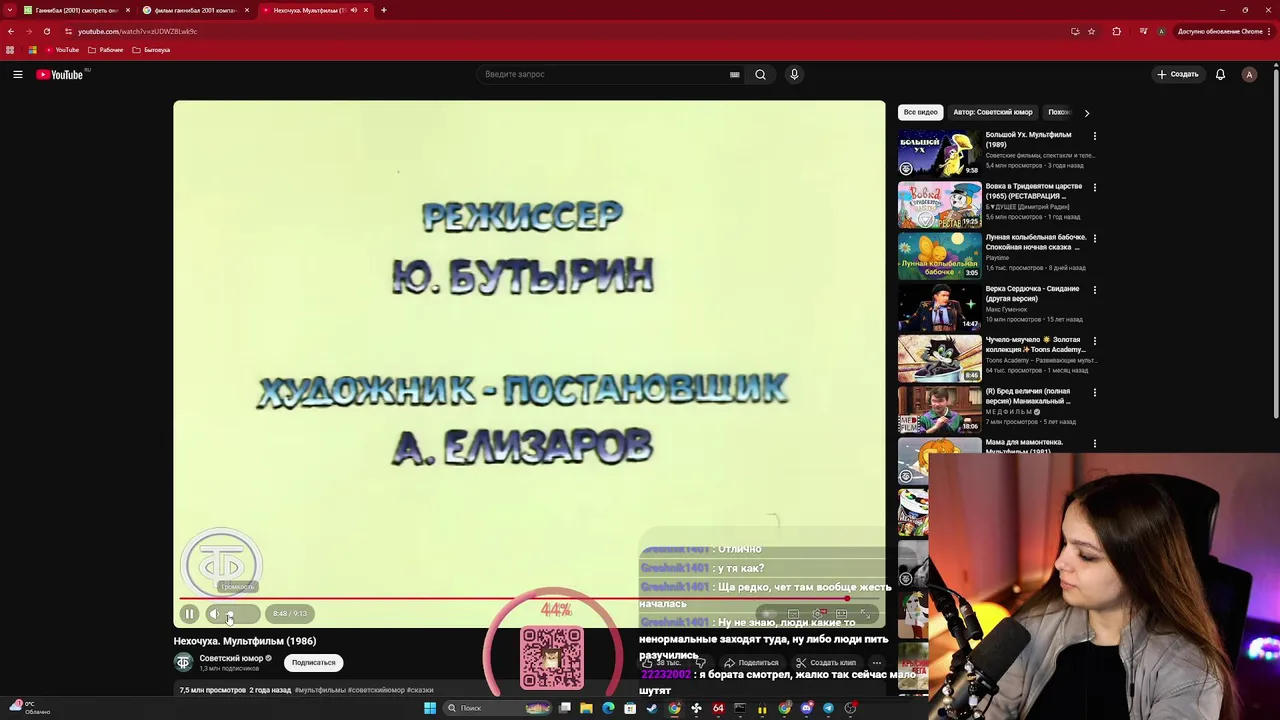Switch to фильм ганнибал 2001 browser tab
Viewport: 1280px width, 720px height.
[x=195, y=10]
